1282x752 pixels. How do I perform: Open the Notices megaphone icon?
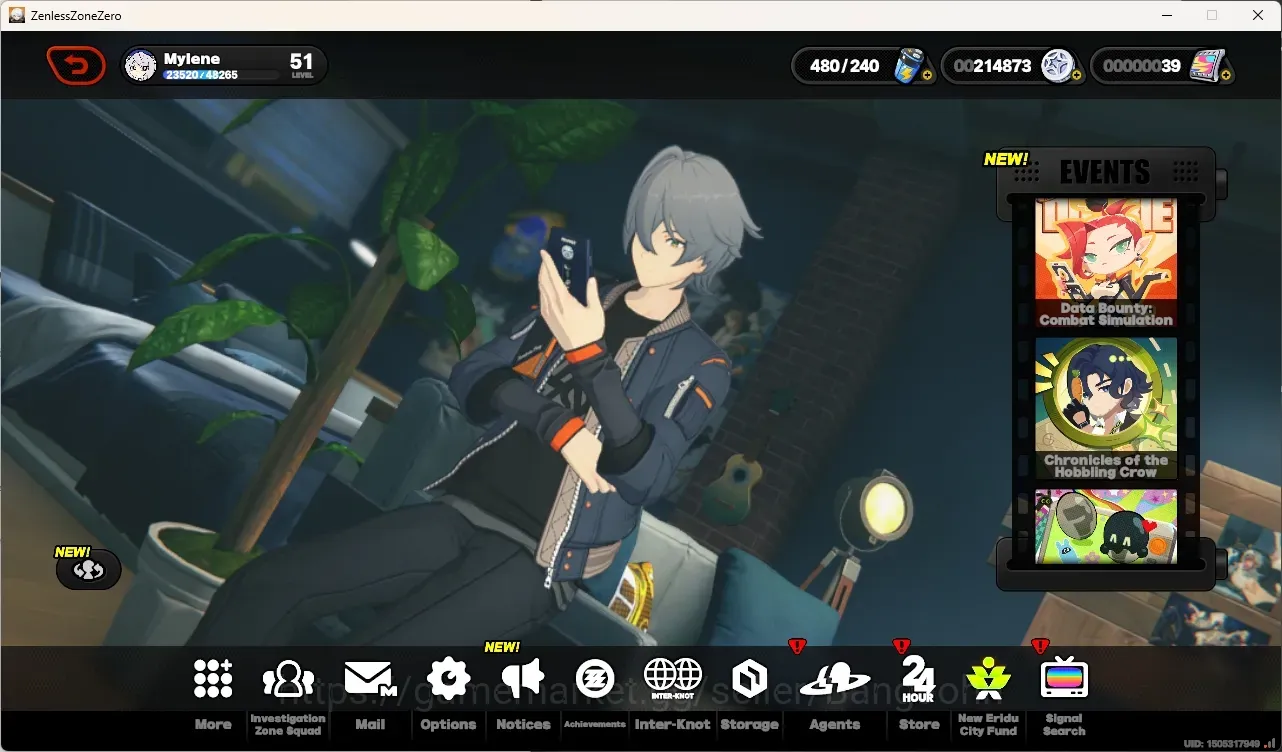[x=523, y=679]
